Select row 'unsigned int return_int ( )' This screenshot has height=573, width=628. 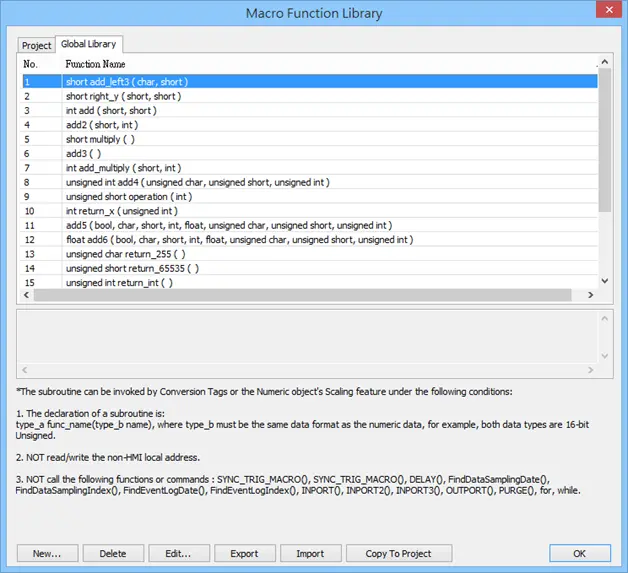[309, 283]
